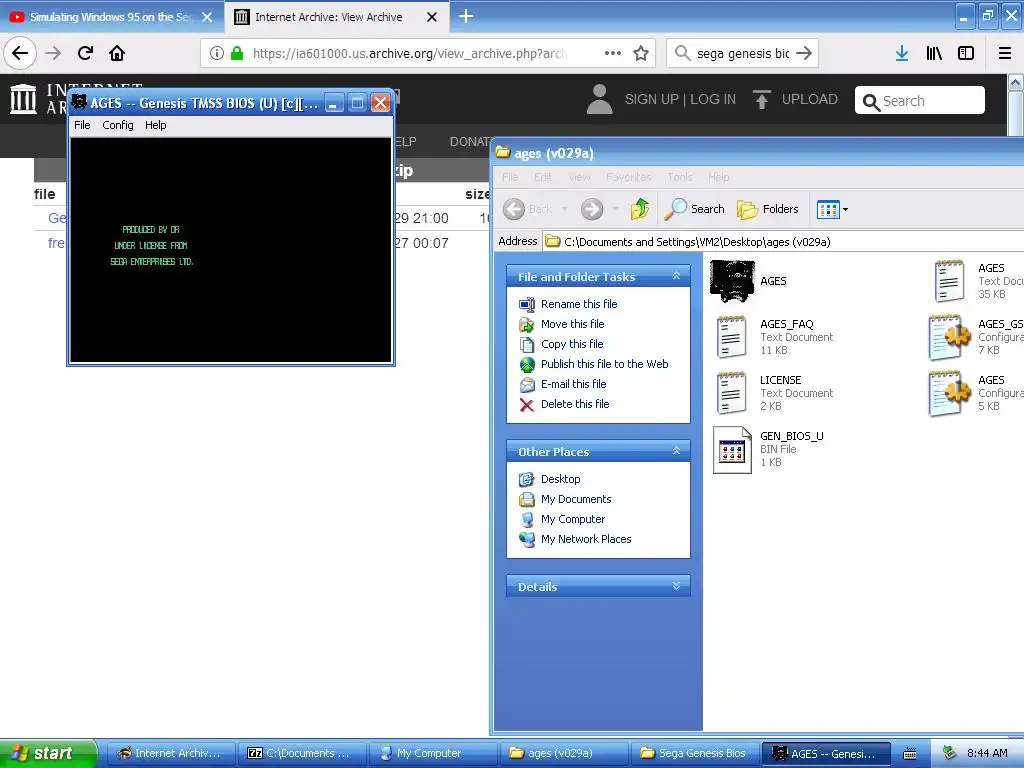The width and height of the screenshot is (1024, 768).
Task: Click Search button in Explorer toolbar
Action: pyautogui.click(x=694, y=209)
